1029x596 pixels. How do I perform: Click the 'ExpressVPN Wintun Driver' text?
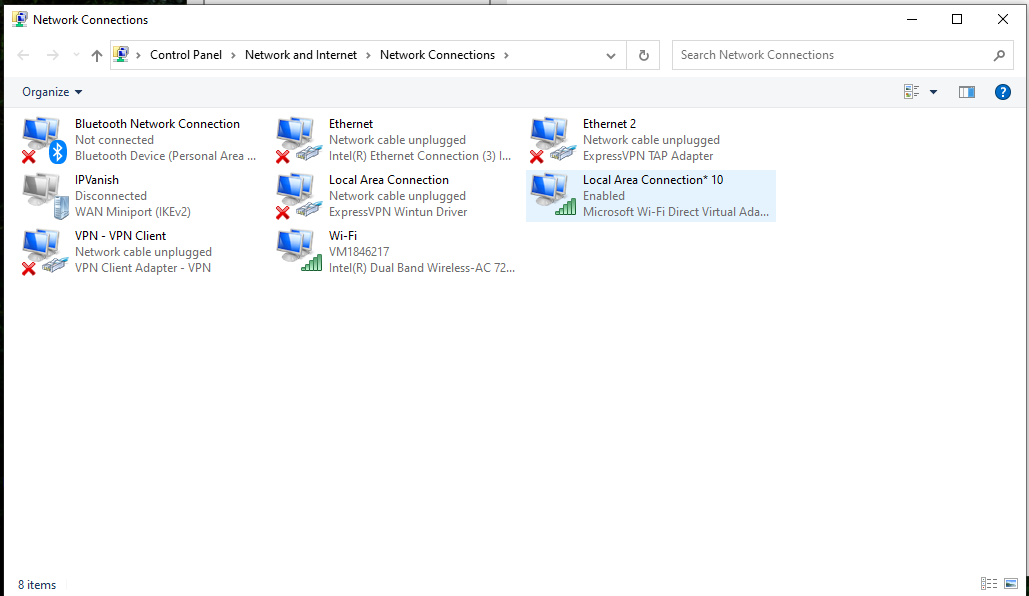coord(398,212)
